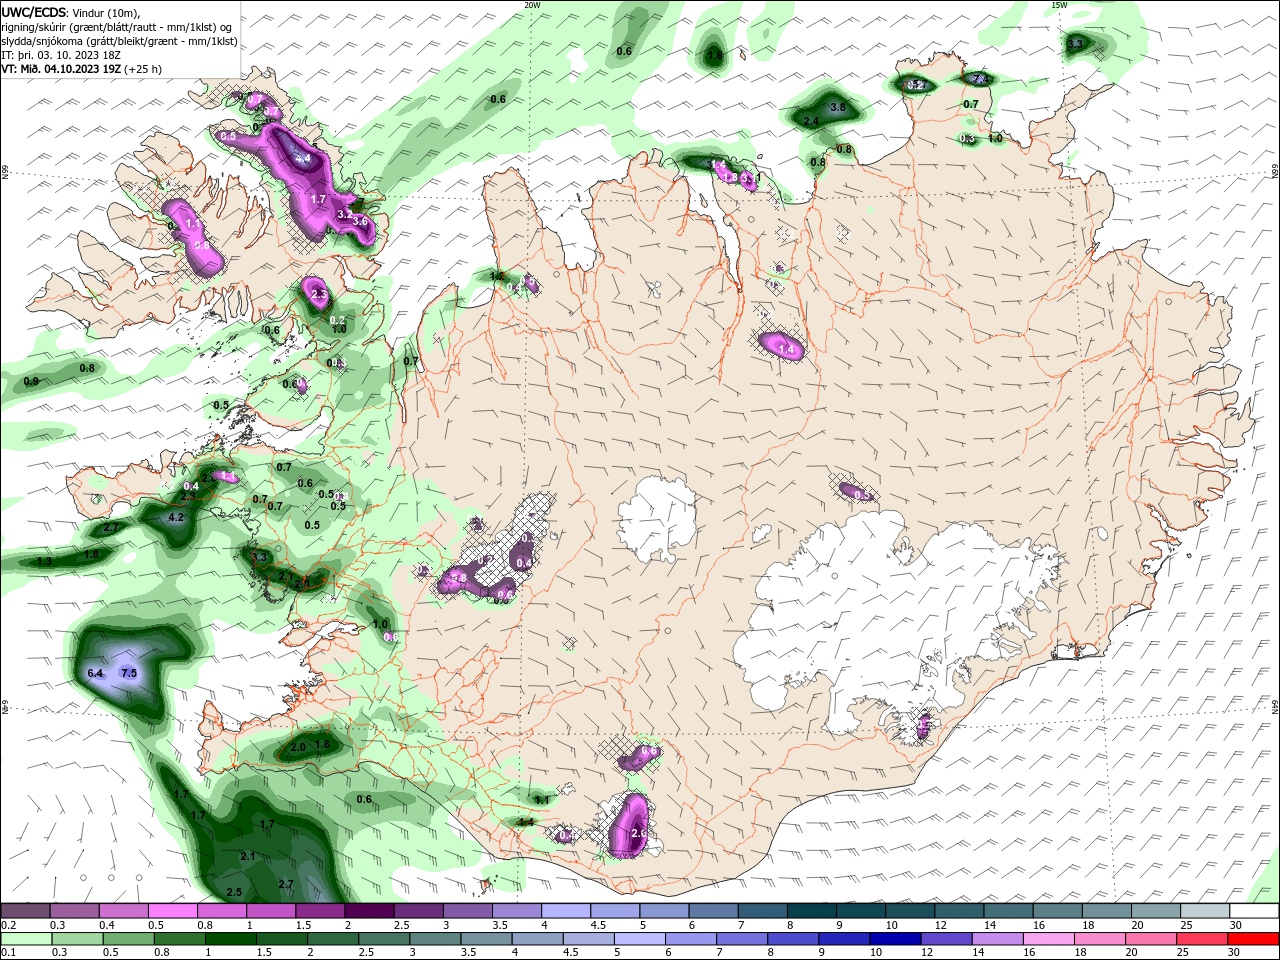Click the 'VT: Mið. 04.10.2023 19Z (+25 h)' line

pos(82,69)
